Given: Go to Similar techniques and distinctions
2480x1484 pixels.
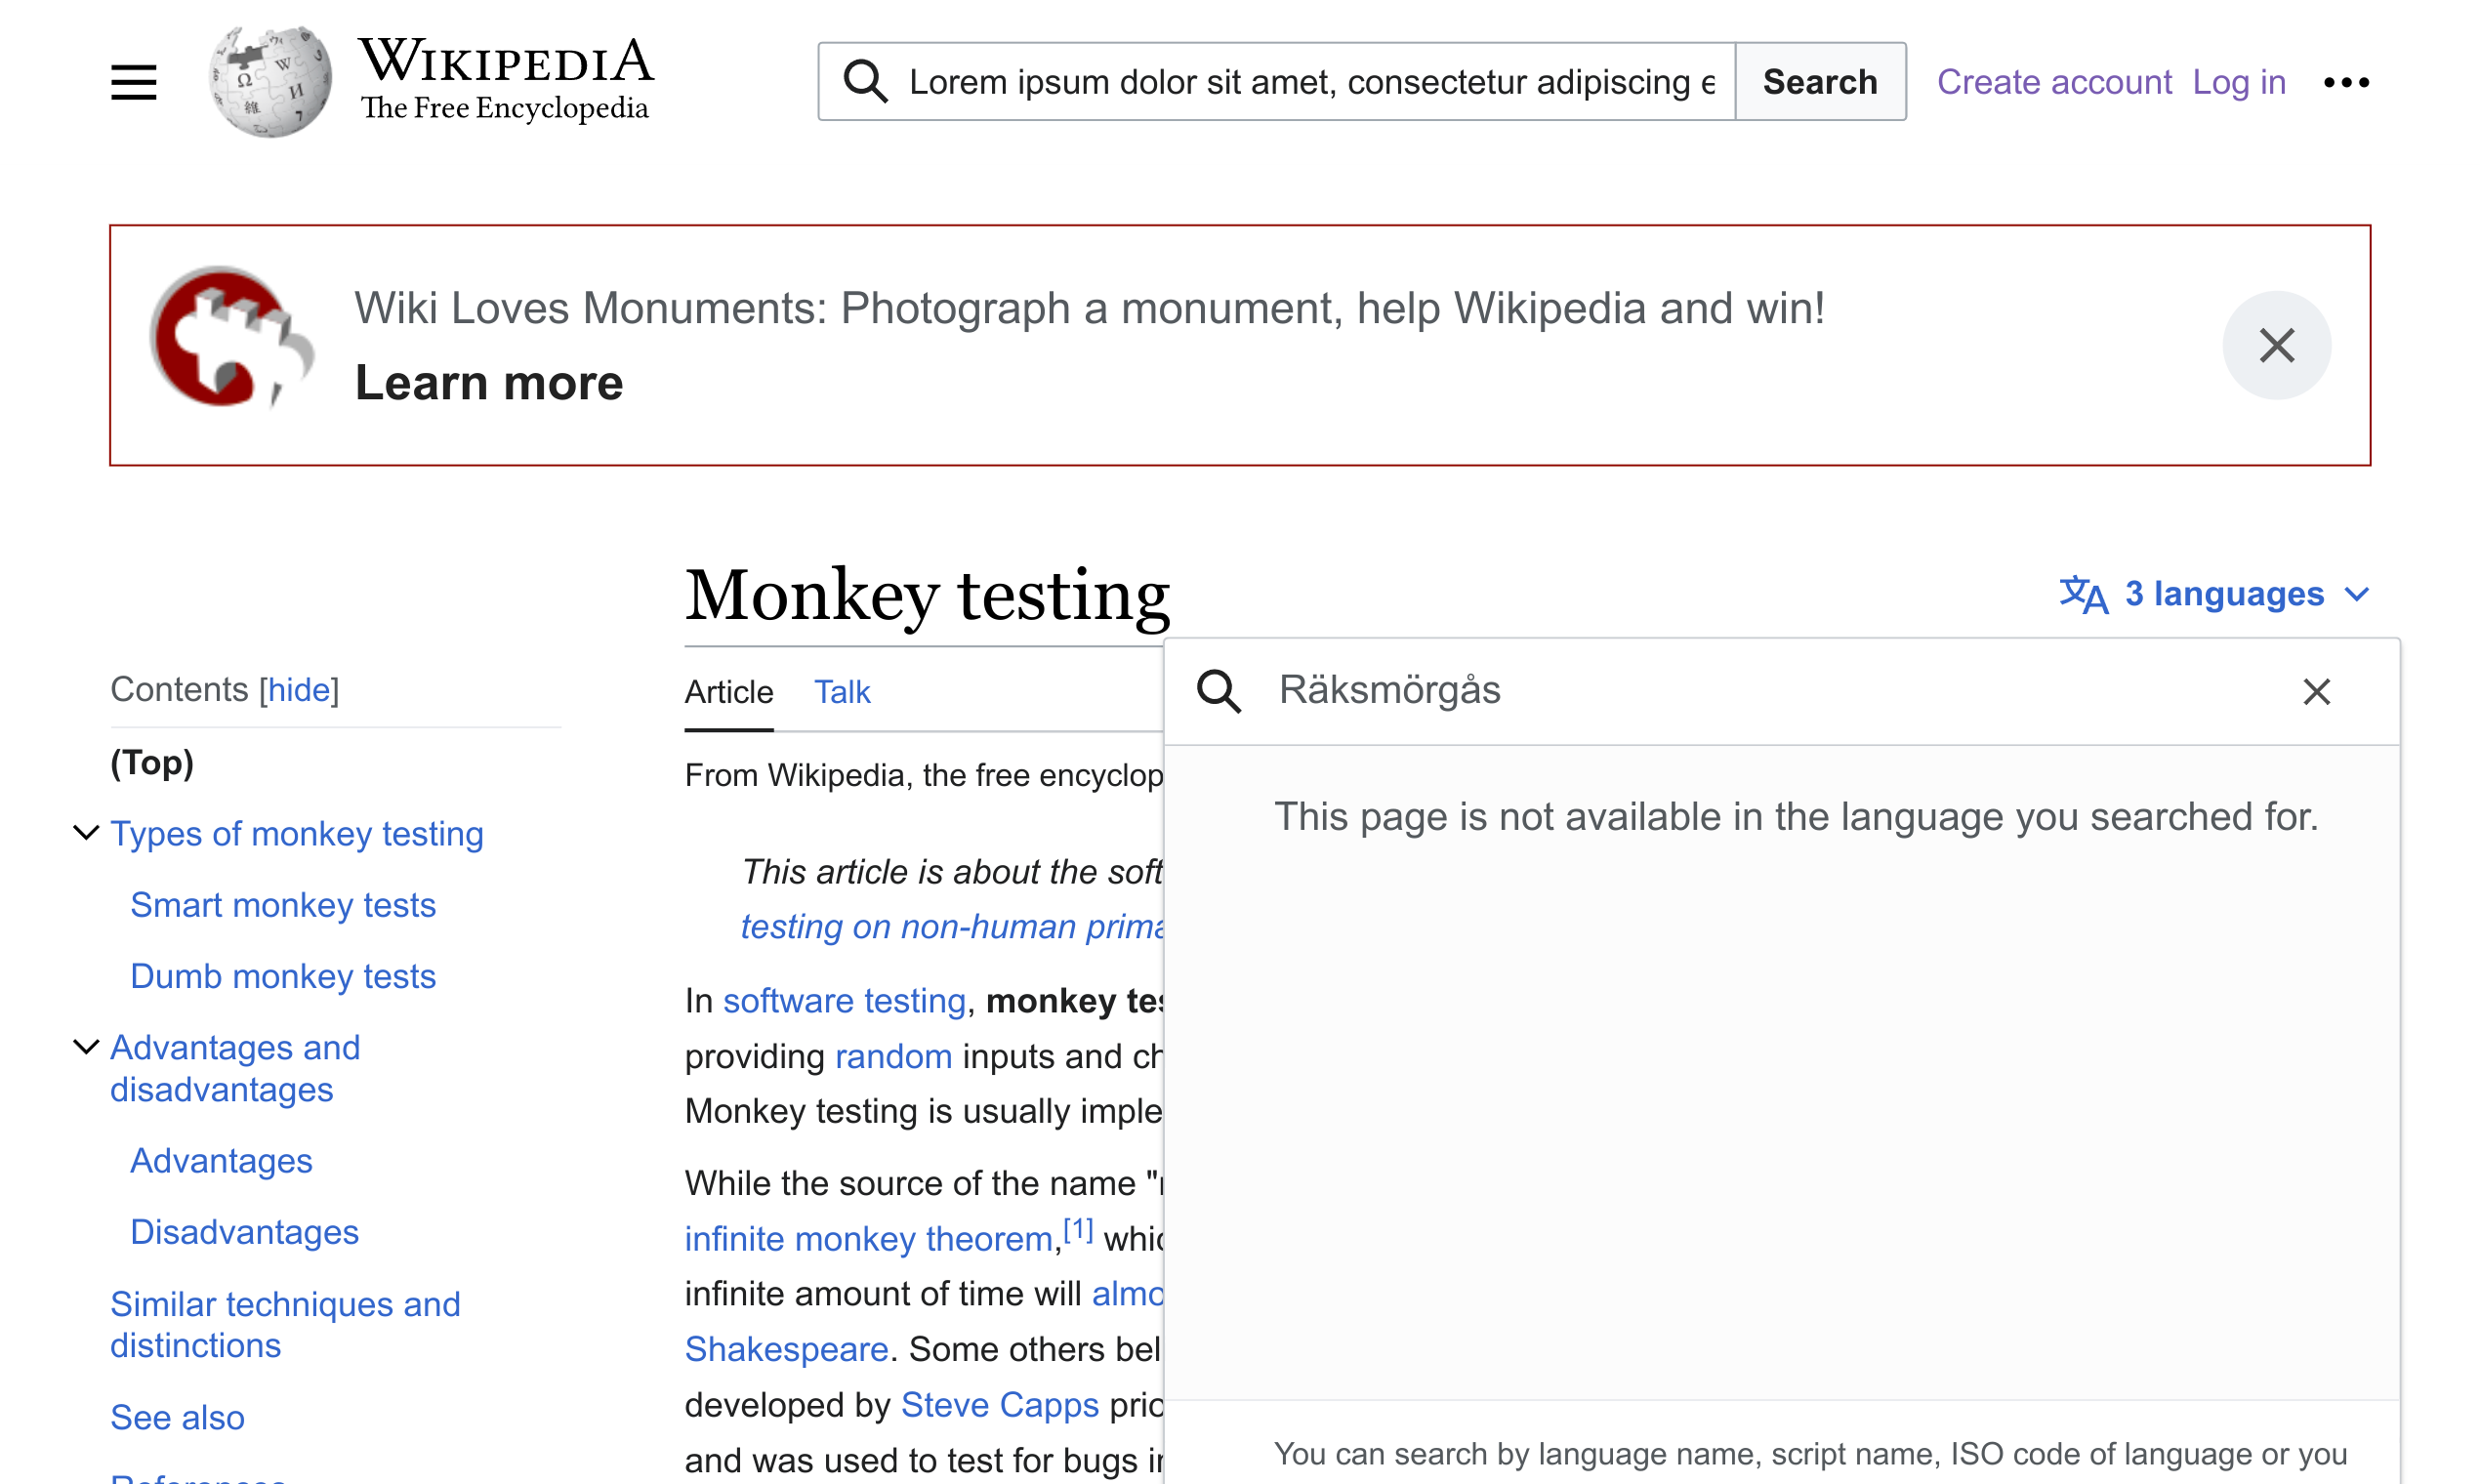Looking at the screenshot, I should [x=285, y=1325].
